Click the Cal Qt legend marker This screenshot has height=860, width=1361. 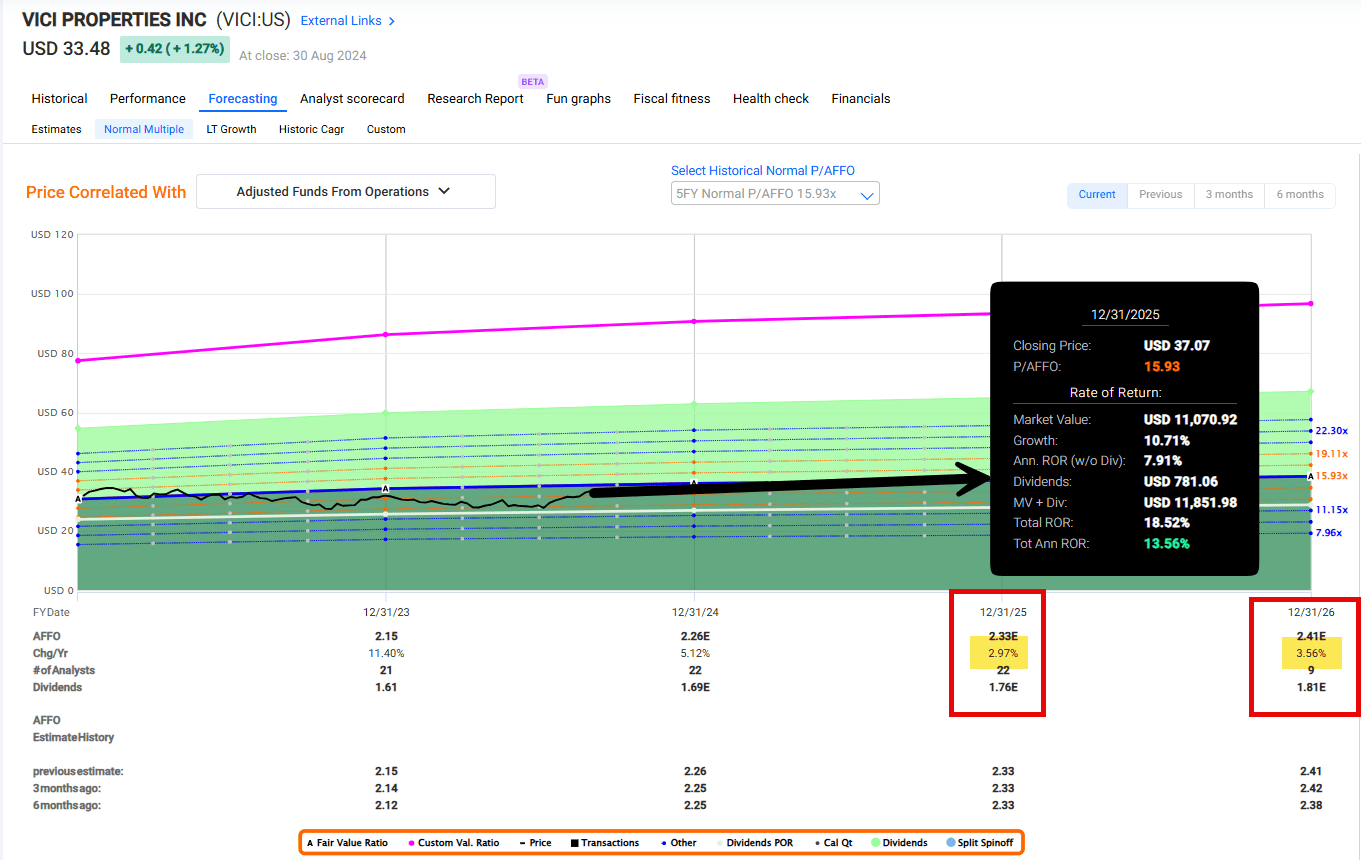[817, 843]
